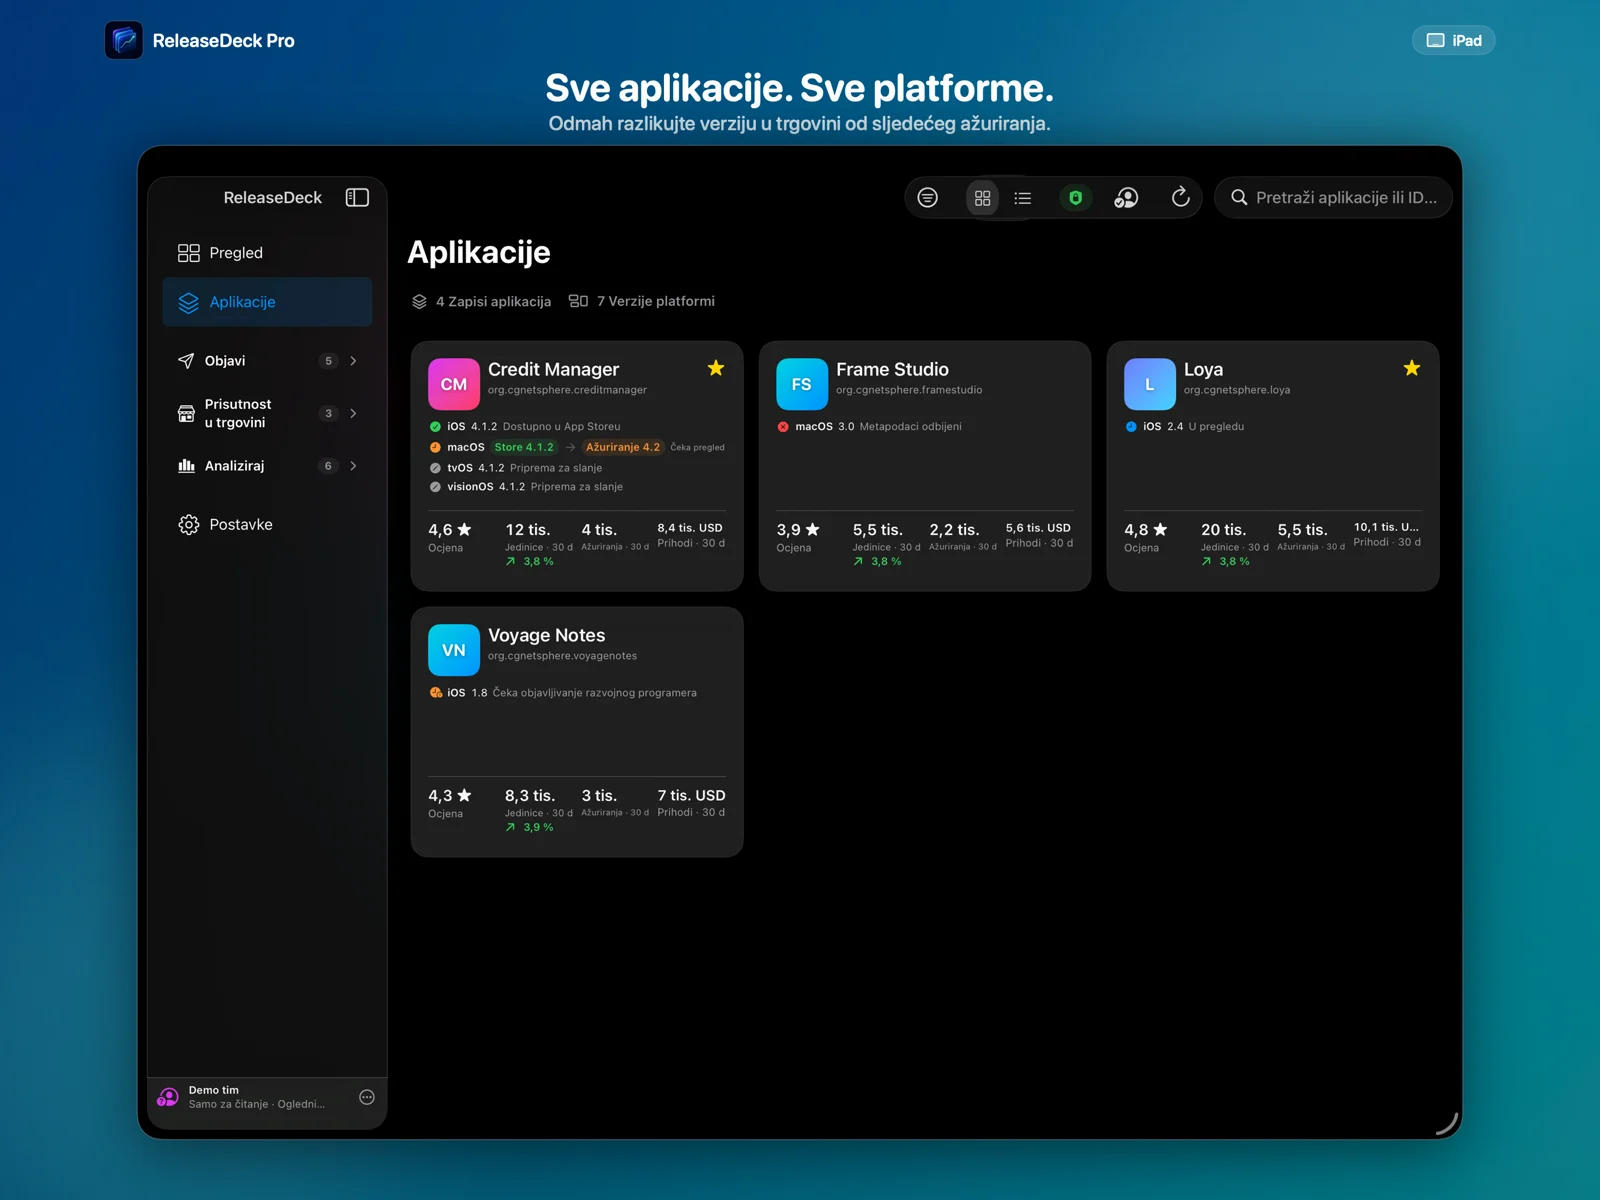
Task: Toggle the favorite star on Credit Manager
Action: coord(716,368)
